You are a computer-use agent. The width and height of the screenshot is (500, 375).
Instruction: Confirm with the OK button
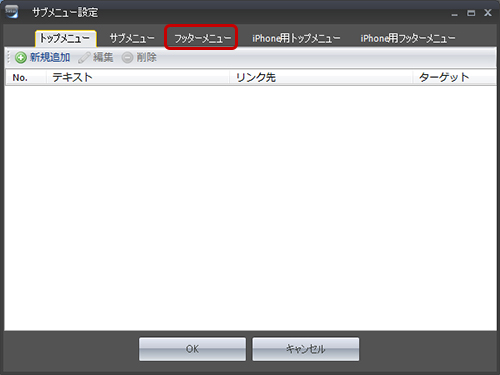192,349
